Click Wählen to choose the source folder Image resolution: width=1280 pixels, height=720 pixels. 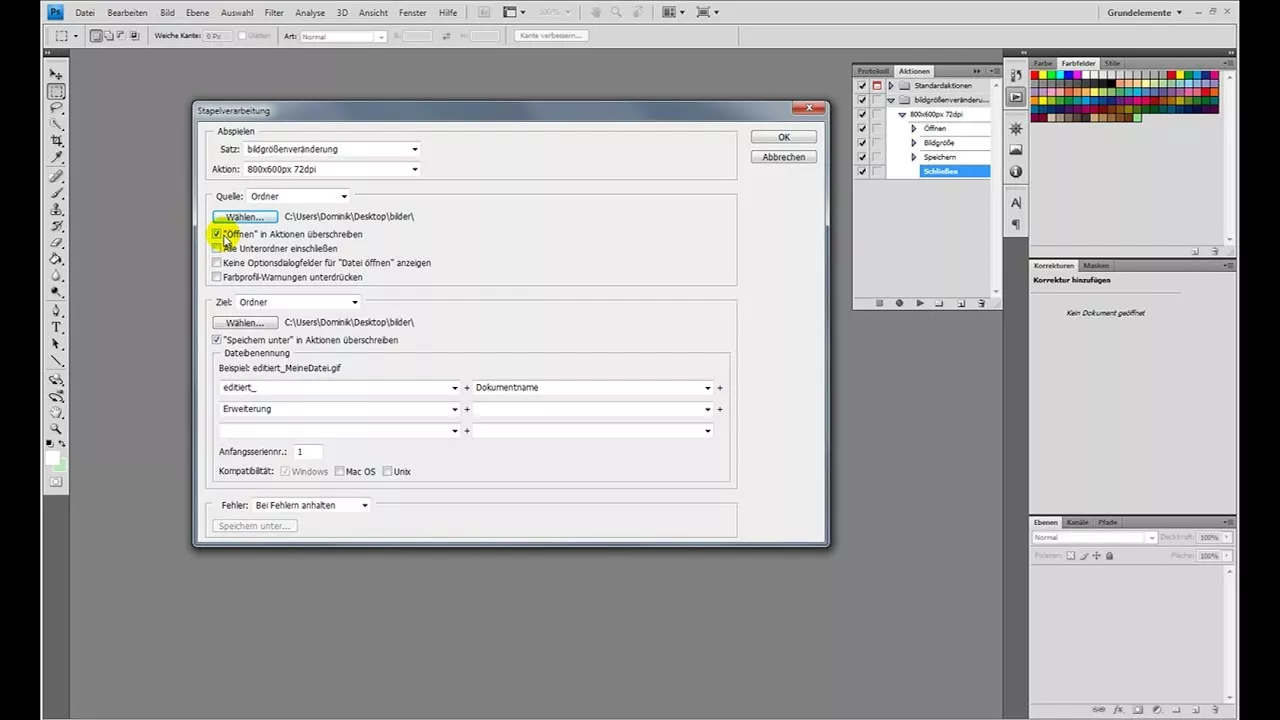pyautogui.click(x=244, y=216)
